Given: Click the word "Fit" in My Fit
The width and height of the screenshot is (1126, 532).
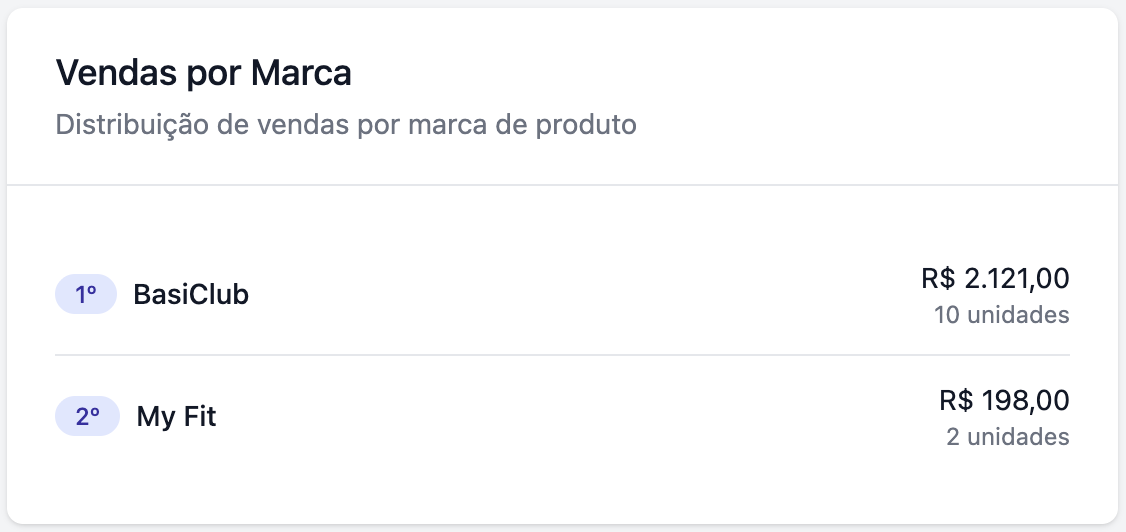Looking at the screenshot, I should (199, 417).
